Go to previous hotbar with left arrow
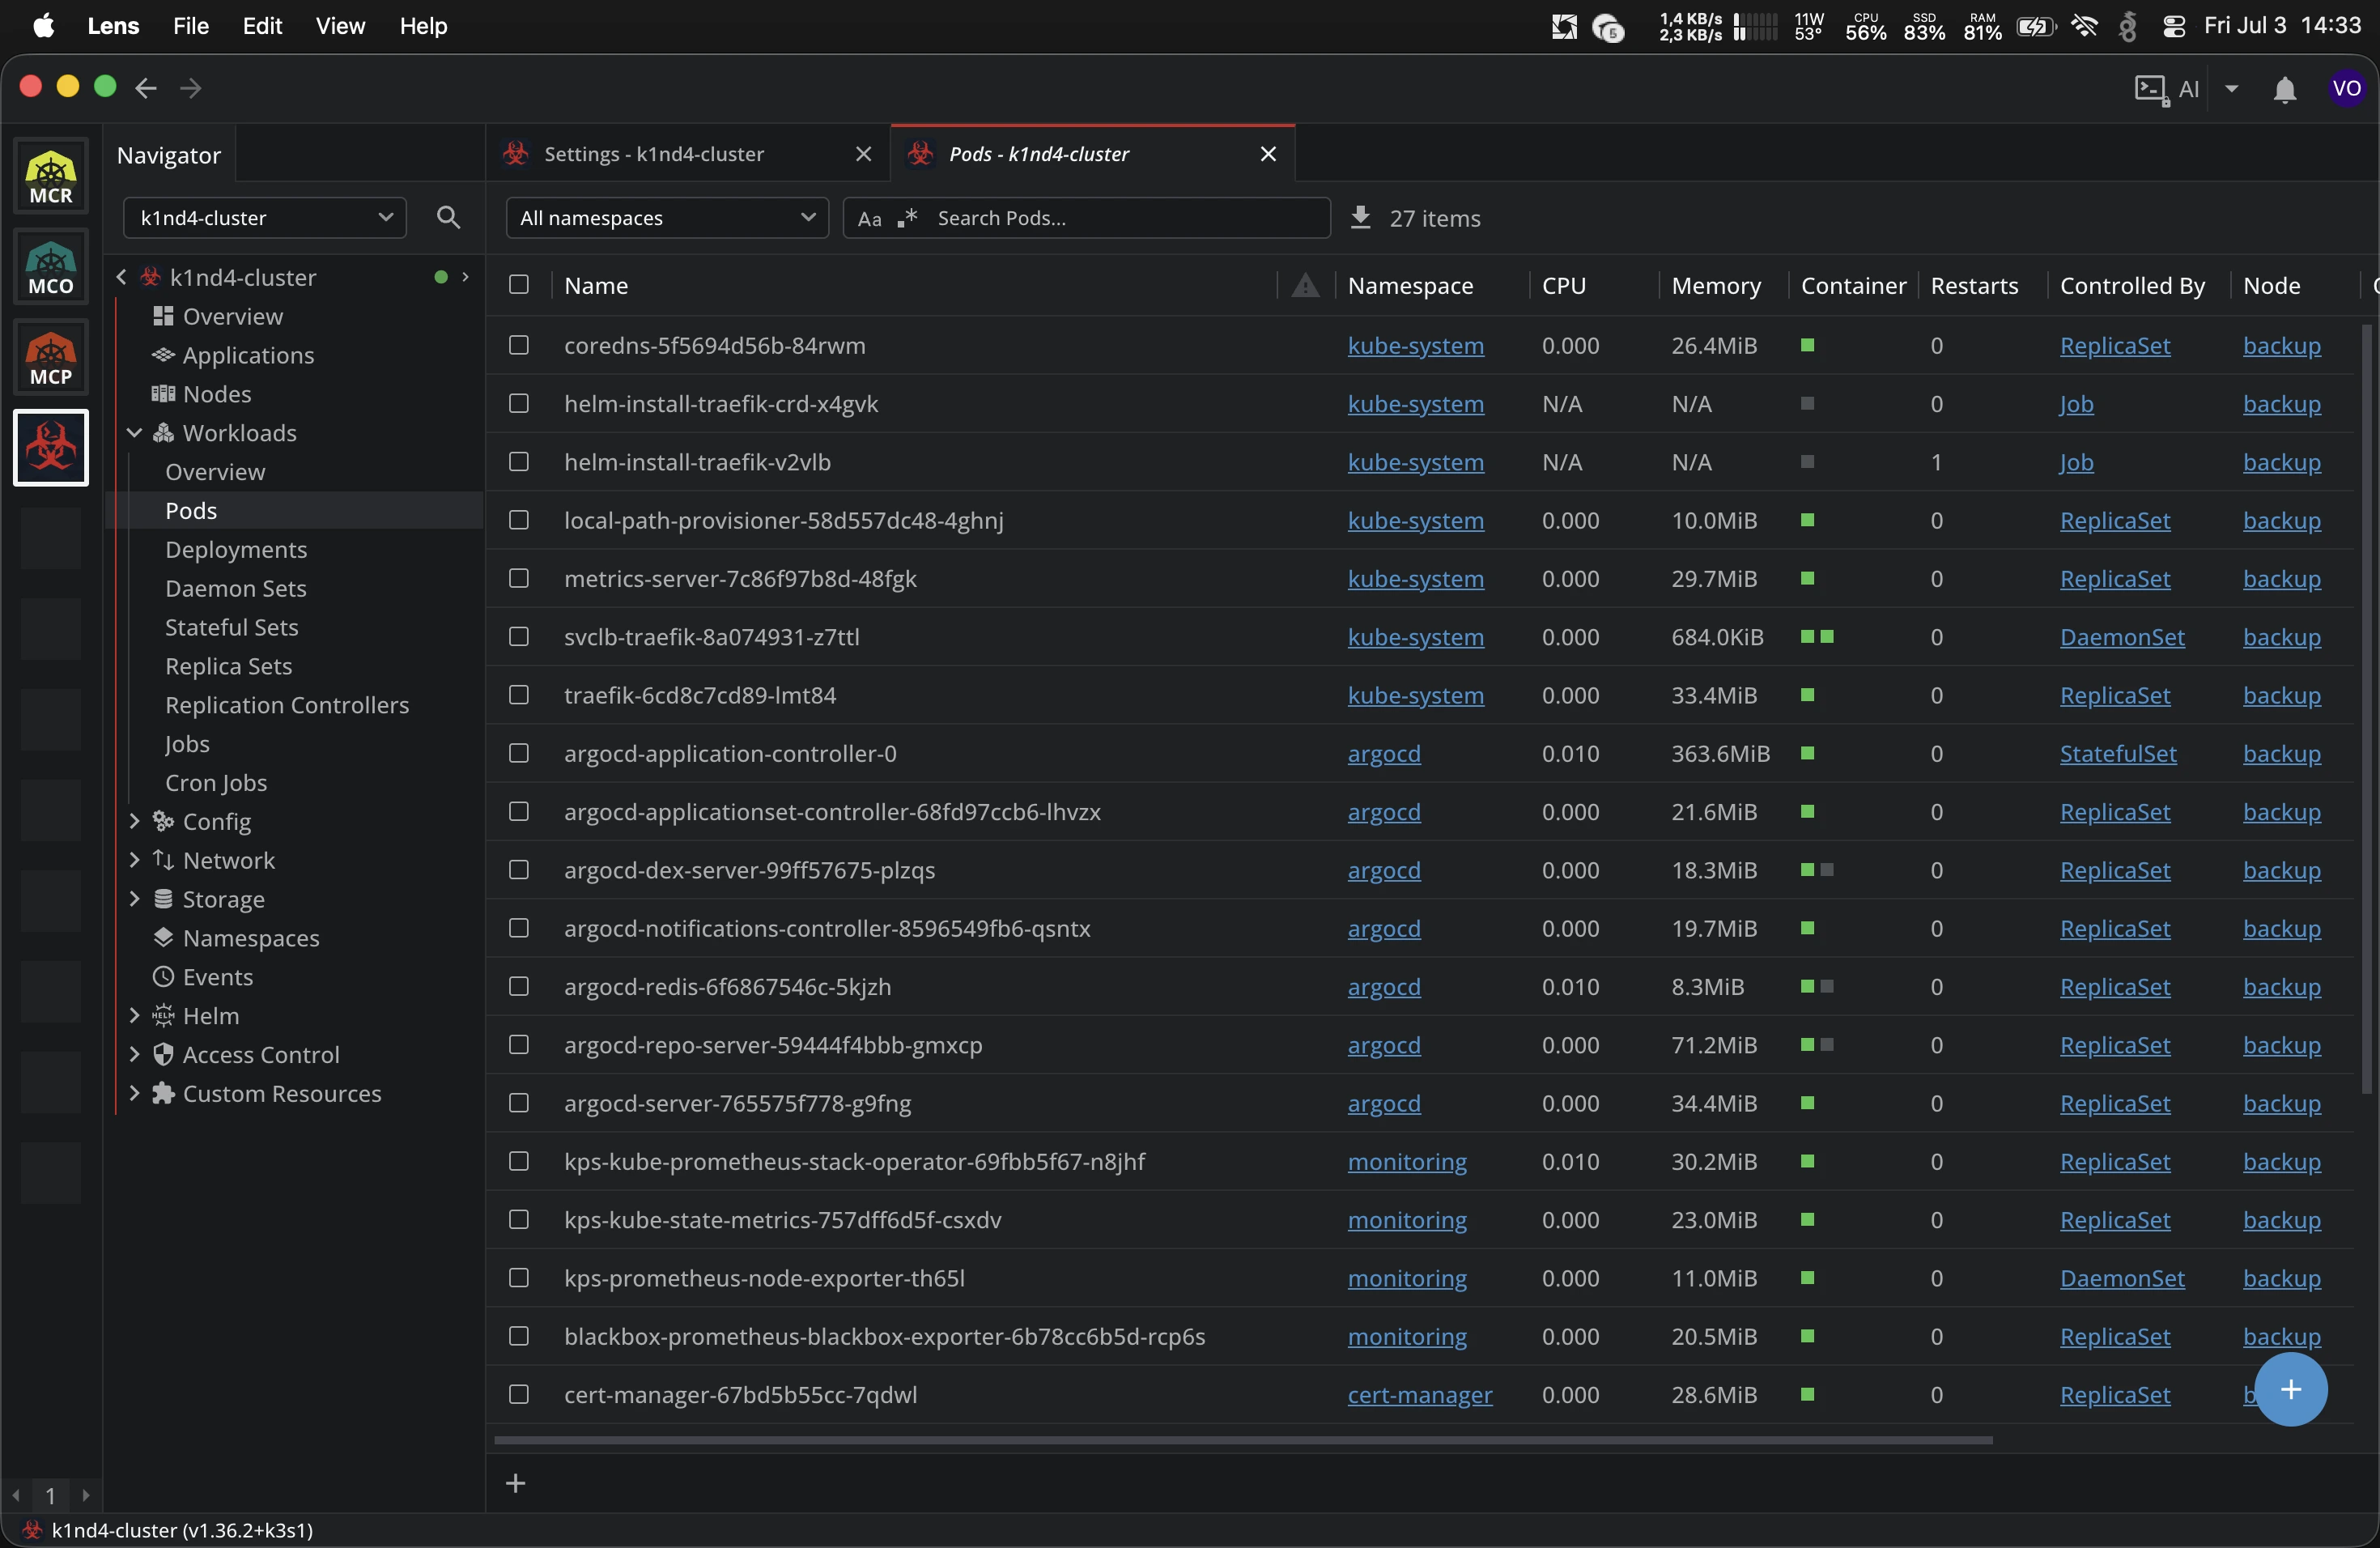 pos(16,1495)
